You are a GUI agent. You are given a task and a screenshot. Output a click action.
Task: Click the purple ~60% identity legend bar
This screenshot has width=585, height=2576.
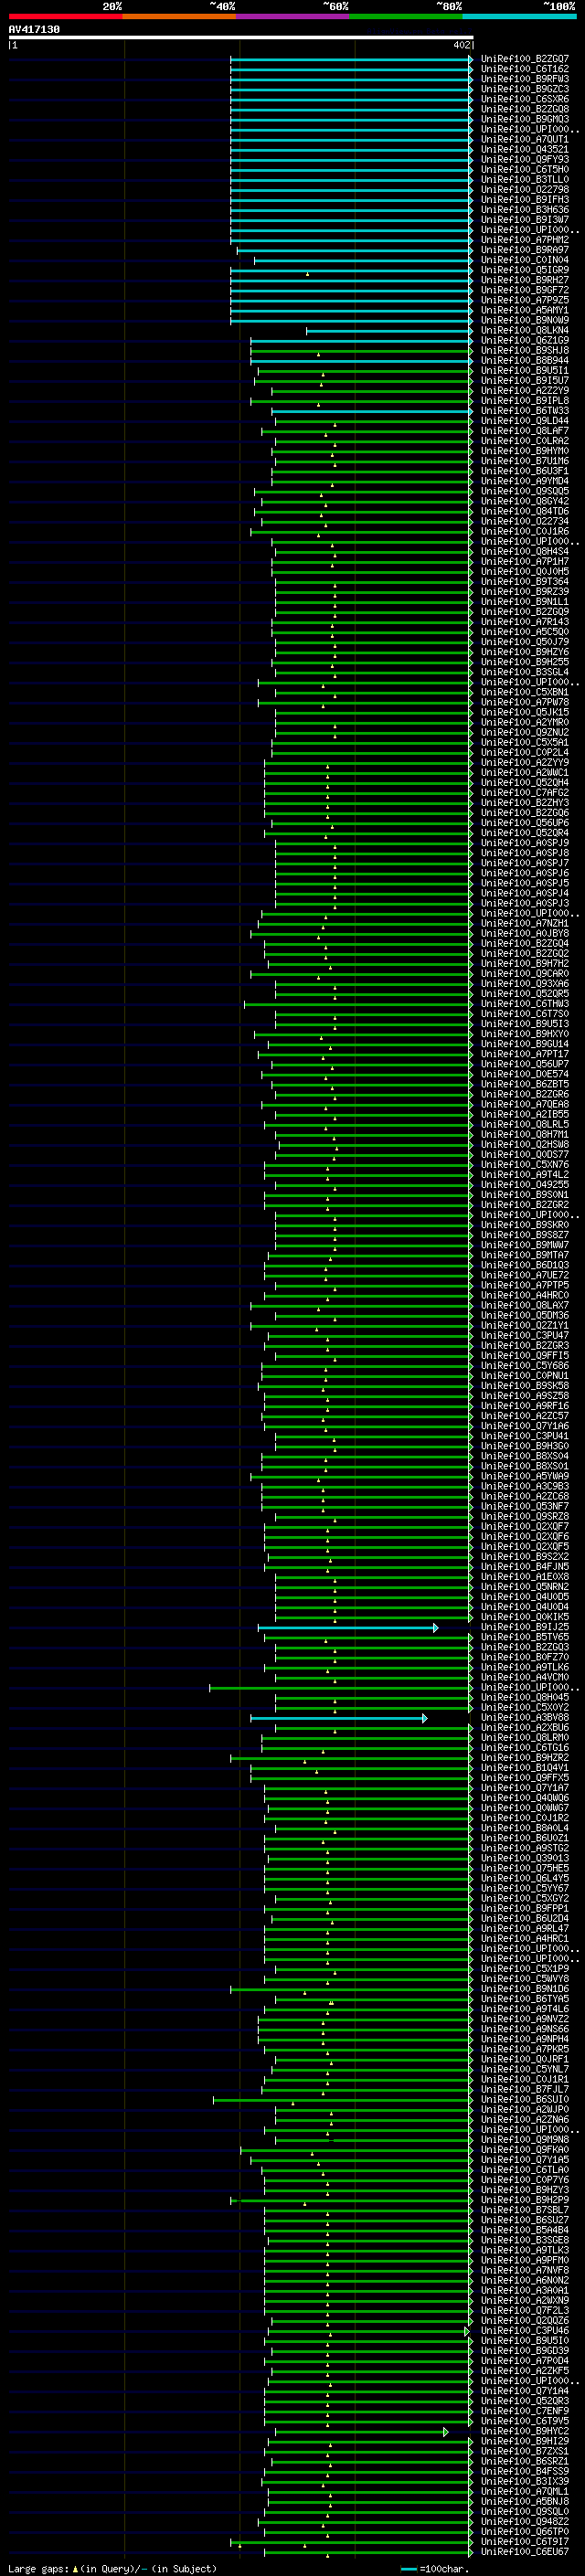tap(293, 17)
